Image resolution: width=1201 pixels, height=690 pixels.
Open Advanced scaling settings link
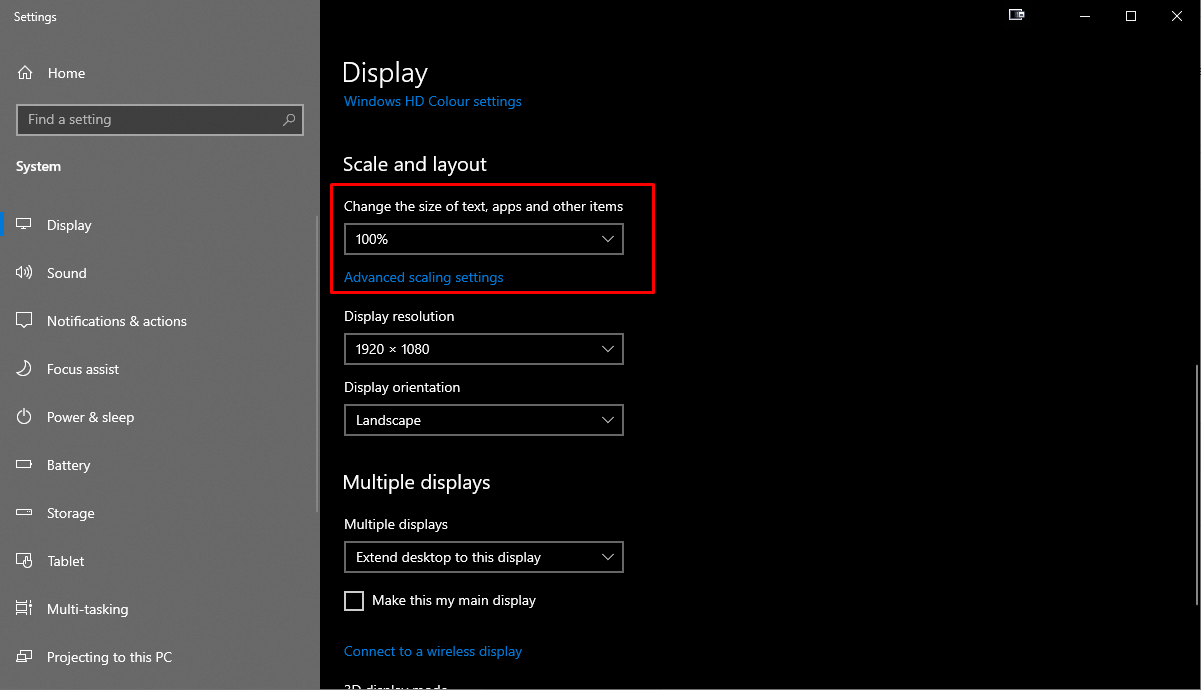tap(424, 277)
